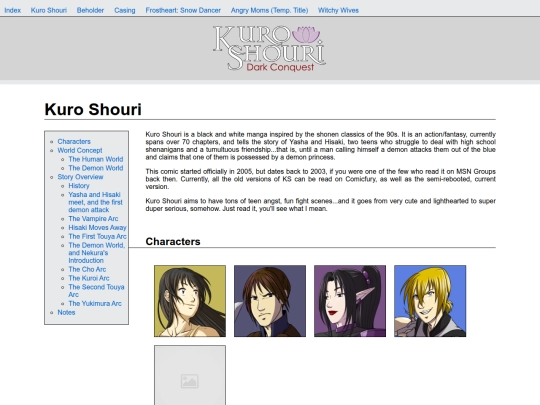Open Demon World and Nekura's Introduction link
This screenshot has width=540, height=405.
[x=97, y=253]
